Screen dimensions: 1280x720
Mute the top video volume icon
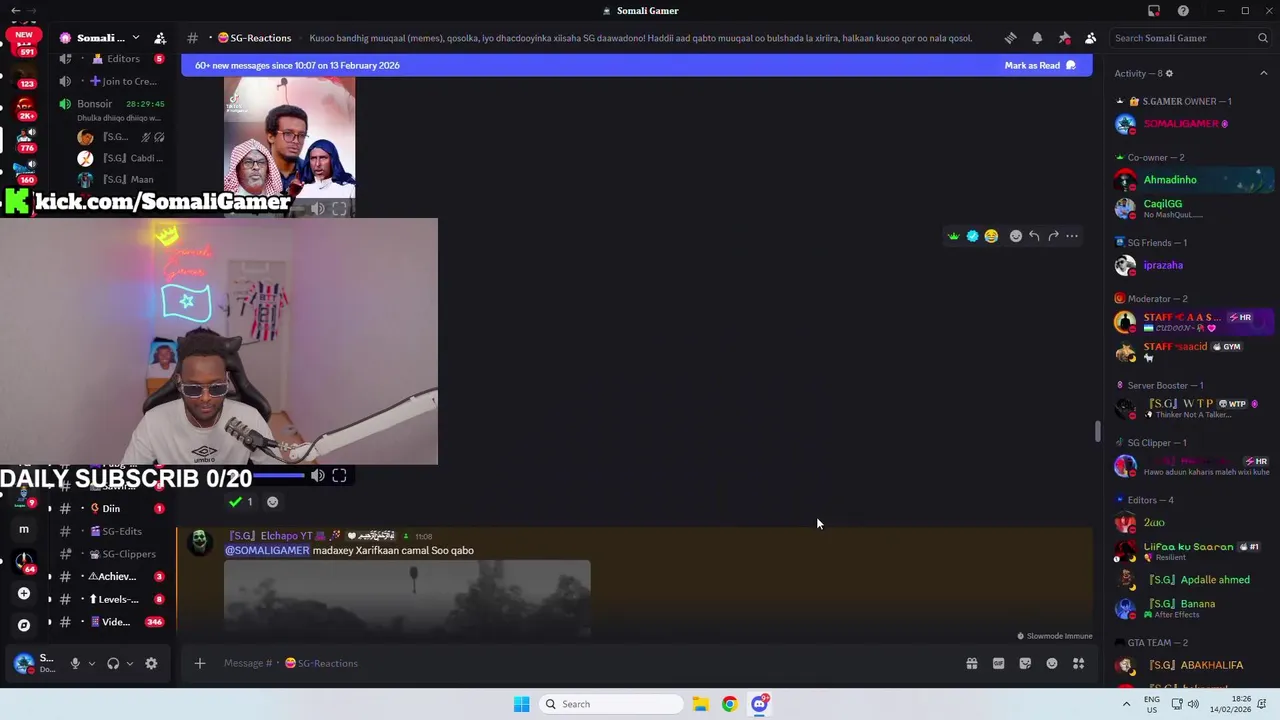(317, 209)
